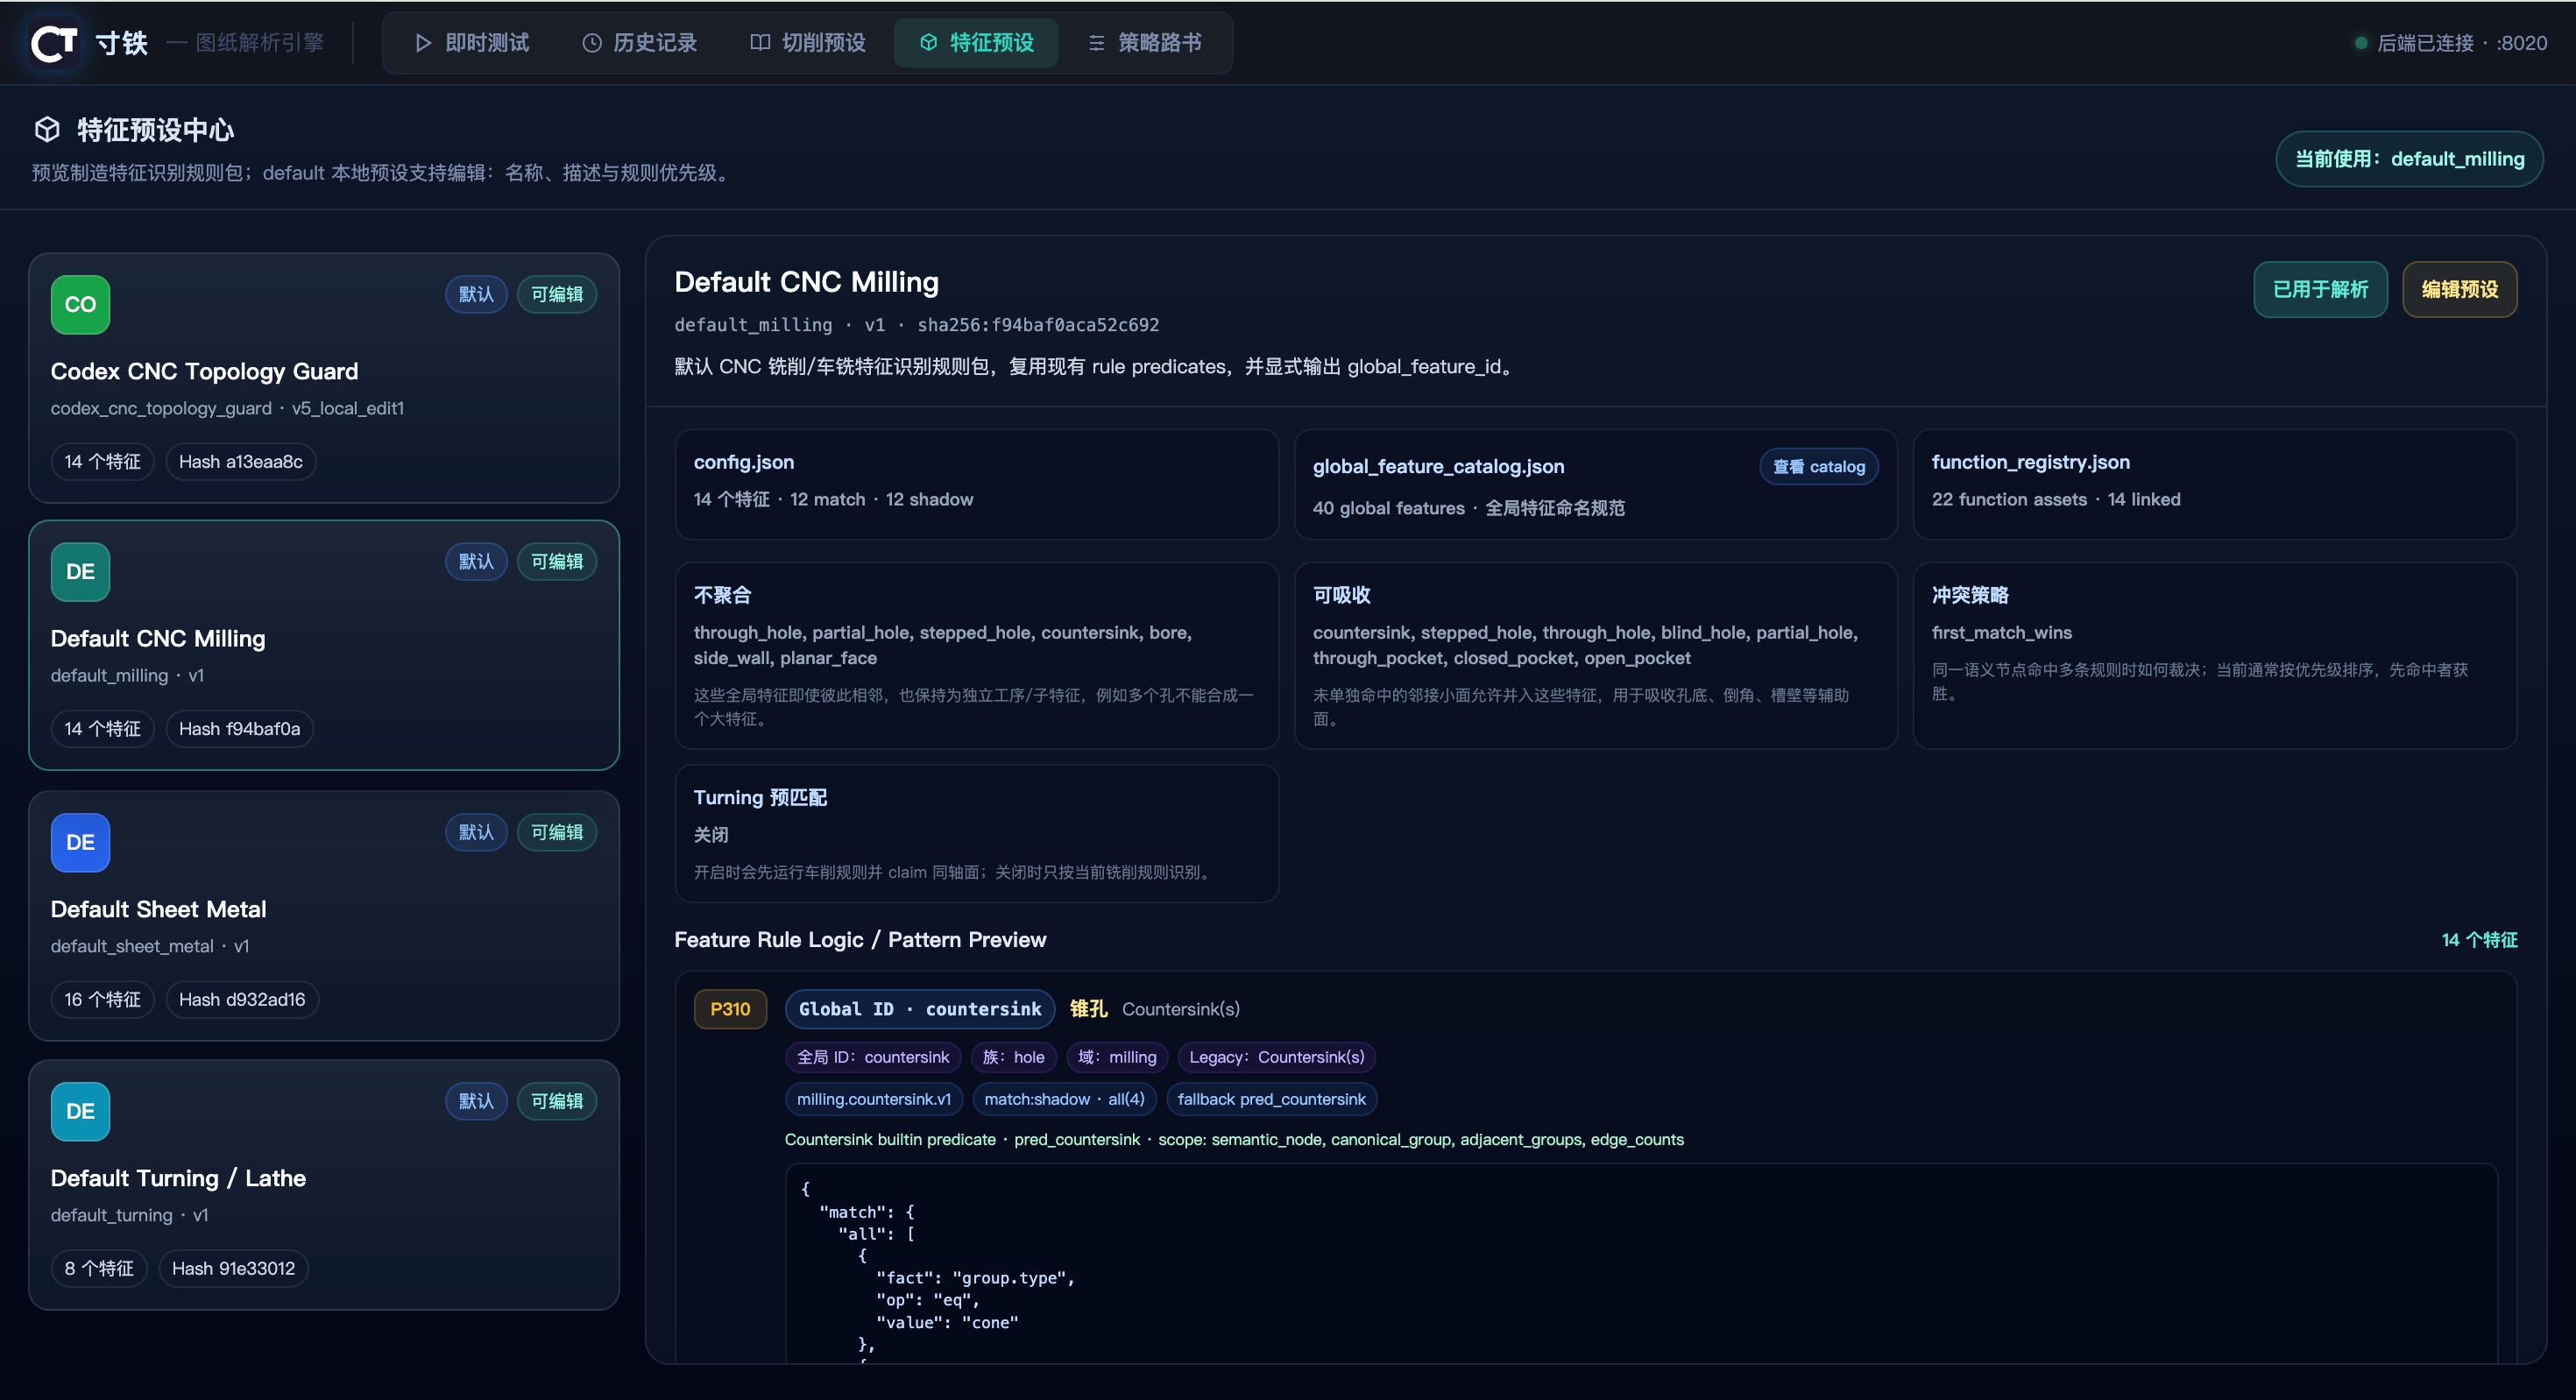The image size is (2576, 1400).
Task: Click the function_registry.json card title
Action: [2030, 463]
